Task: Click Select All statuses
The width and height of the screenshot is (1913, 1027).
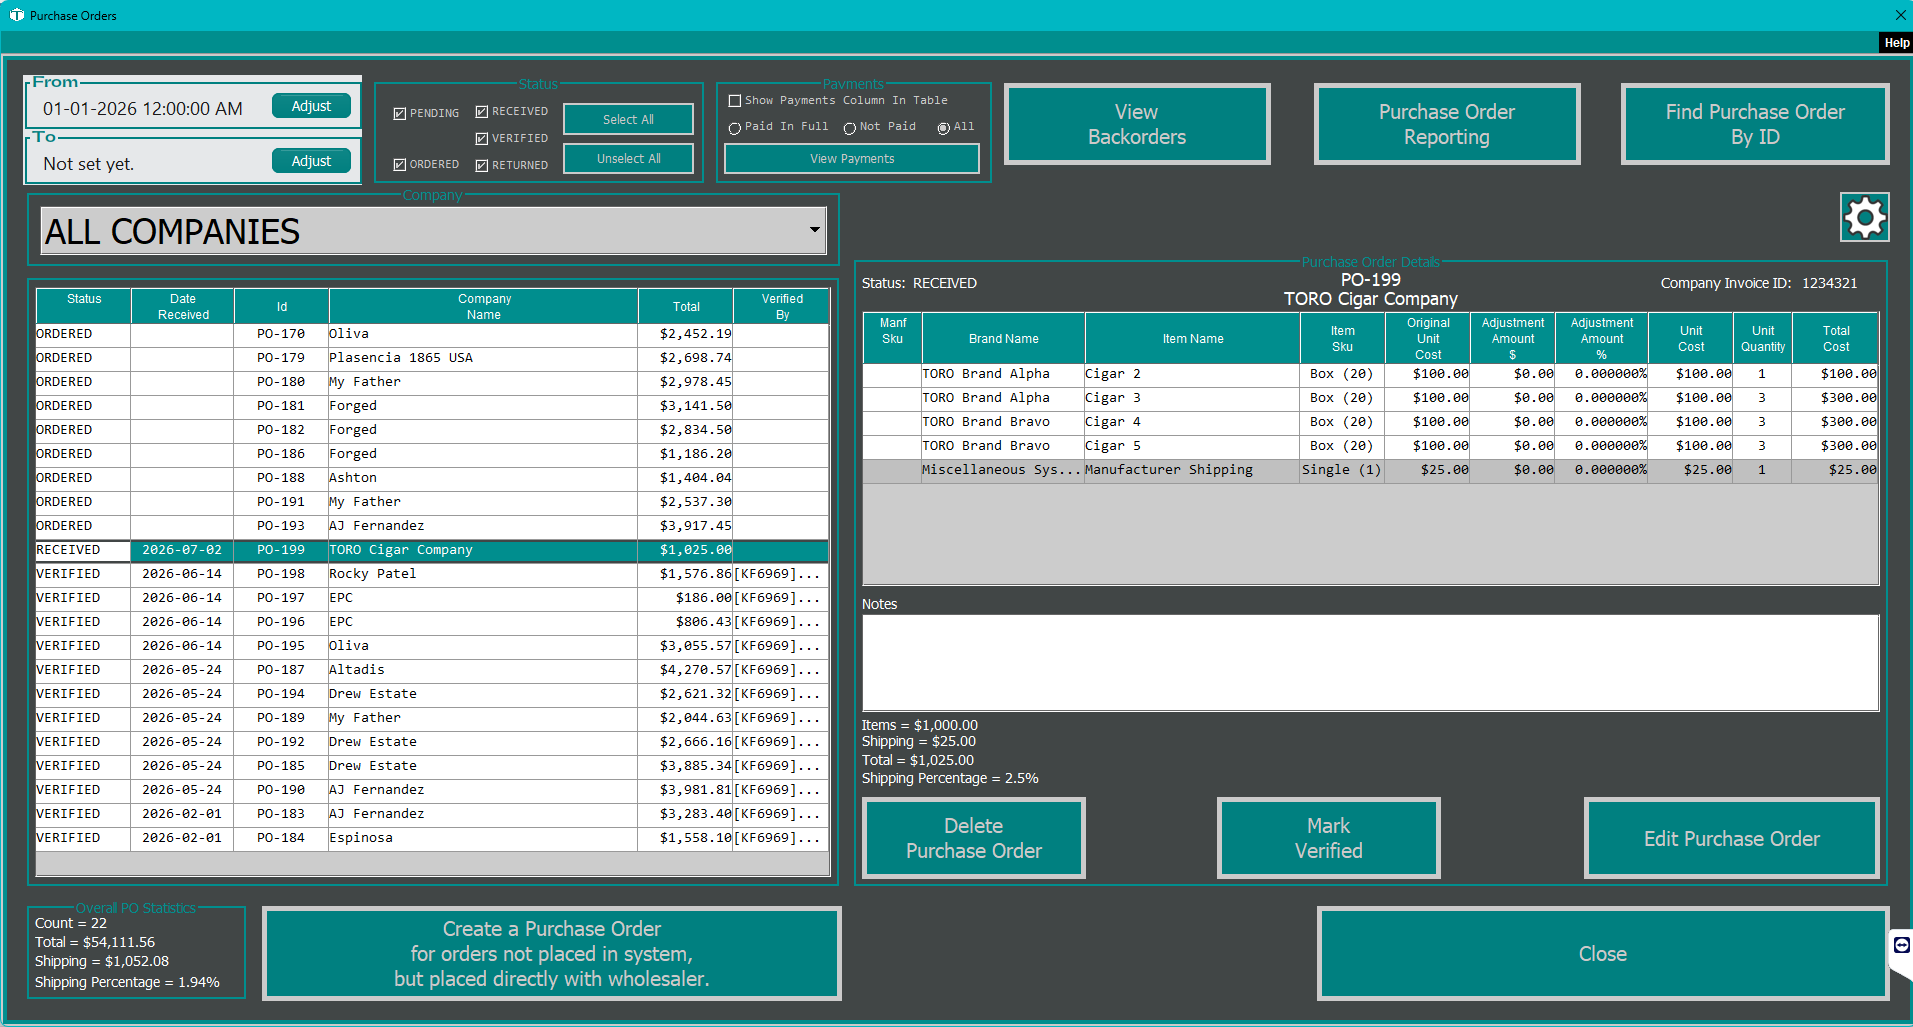Action: coord(628,119)
